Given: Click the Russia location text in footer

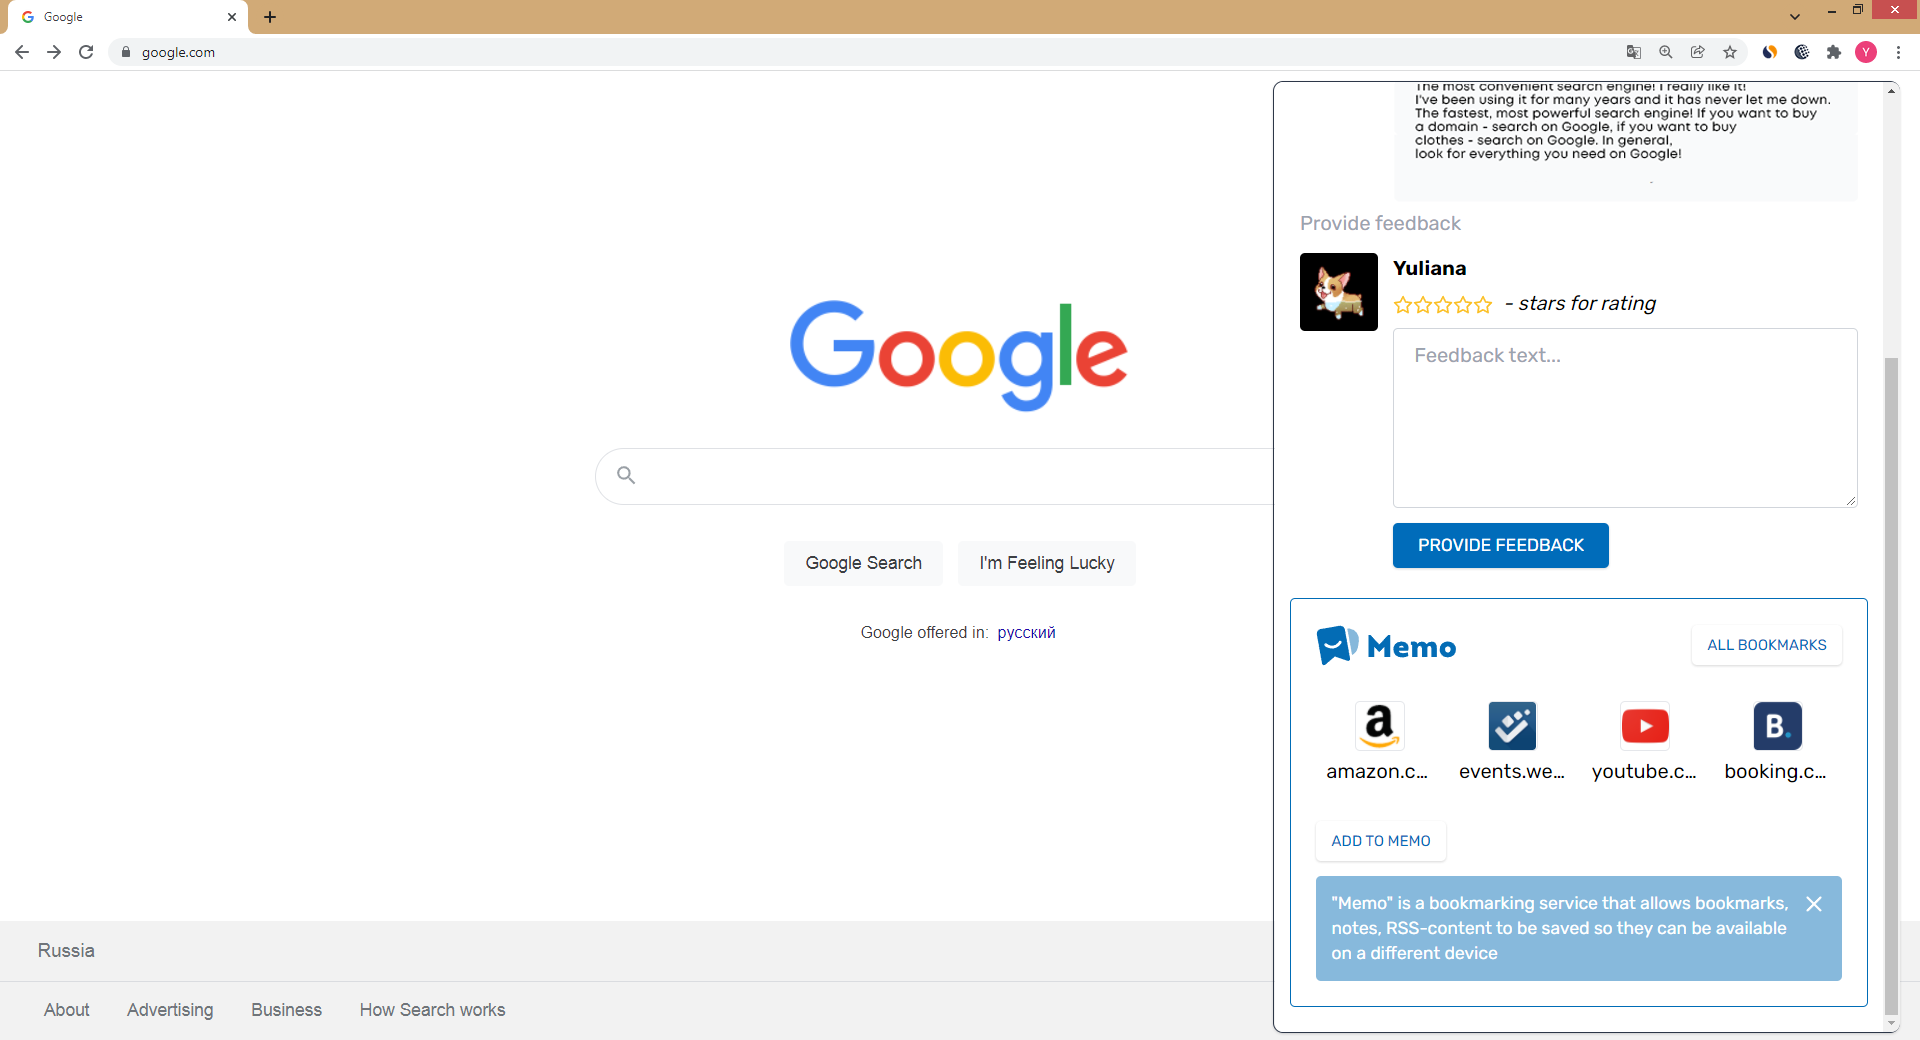Looking at the screenshot, I should coord(66,951).
